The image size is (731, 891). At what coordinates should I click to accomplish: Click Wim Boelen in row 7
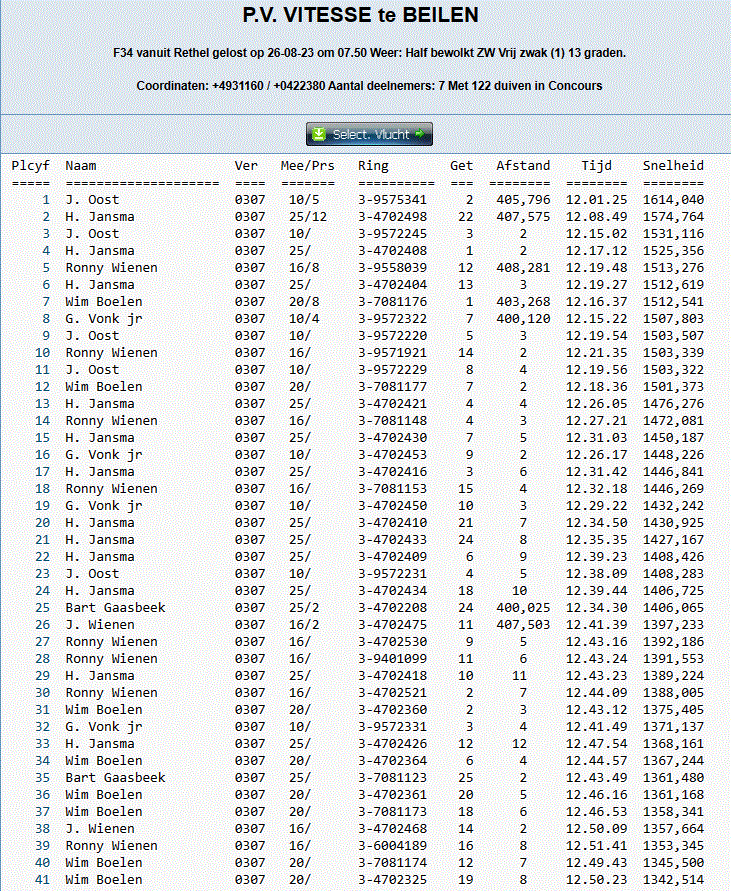(x=104, y=302)
